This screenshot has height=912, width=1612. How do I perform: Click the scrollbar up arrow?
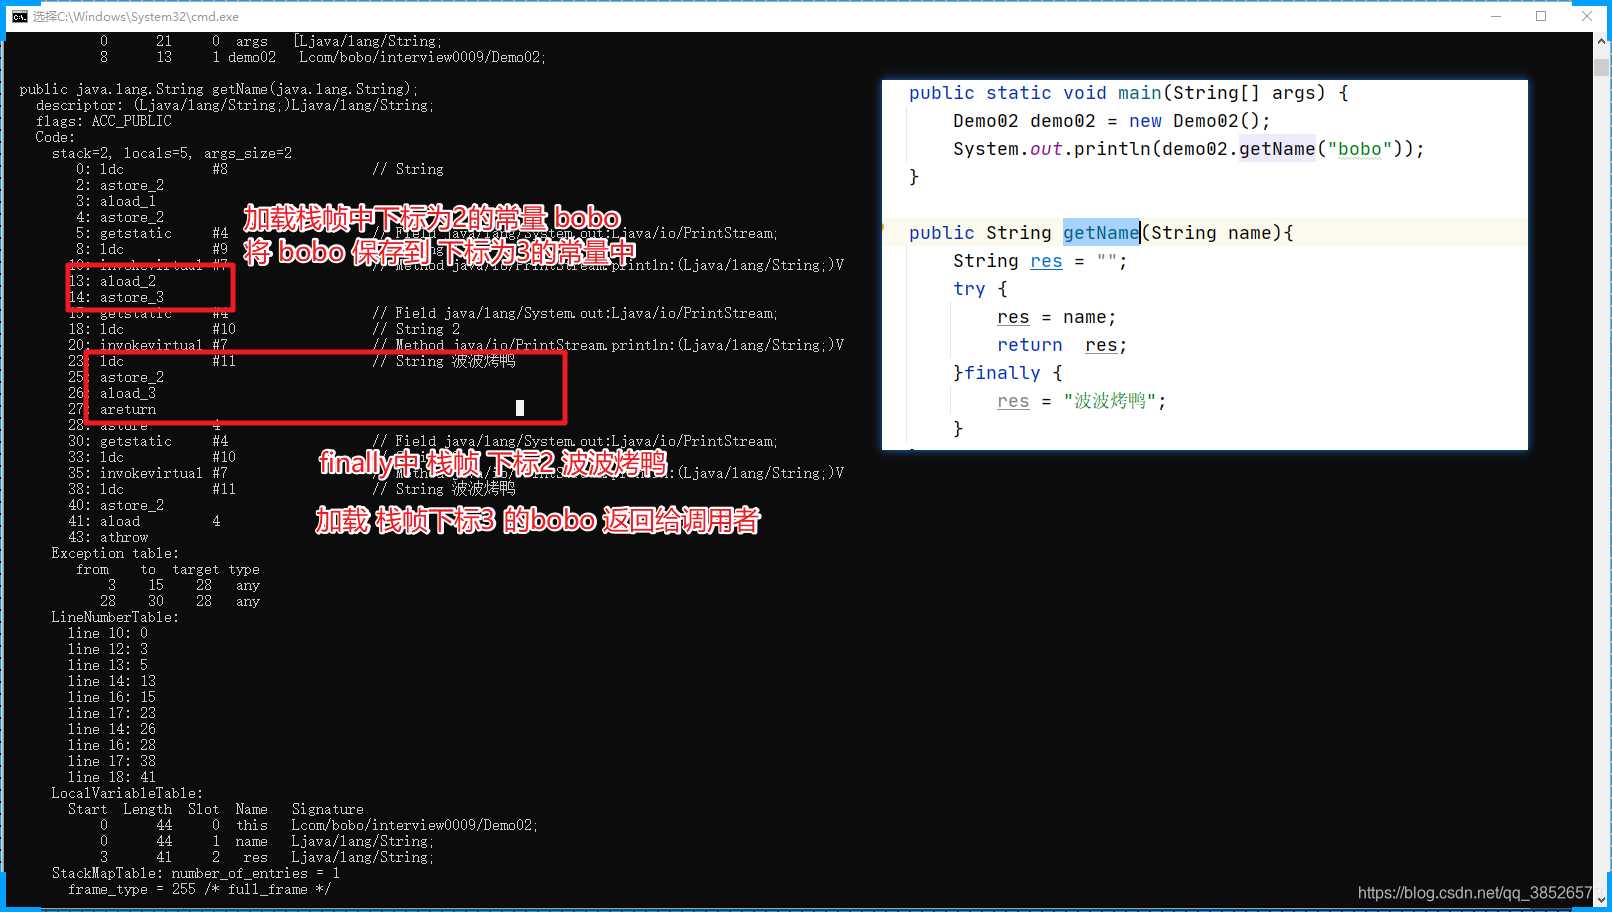1601,41
